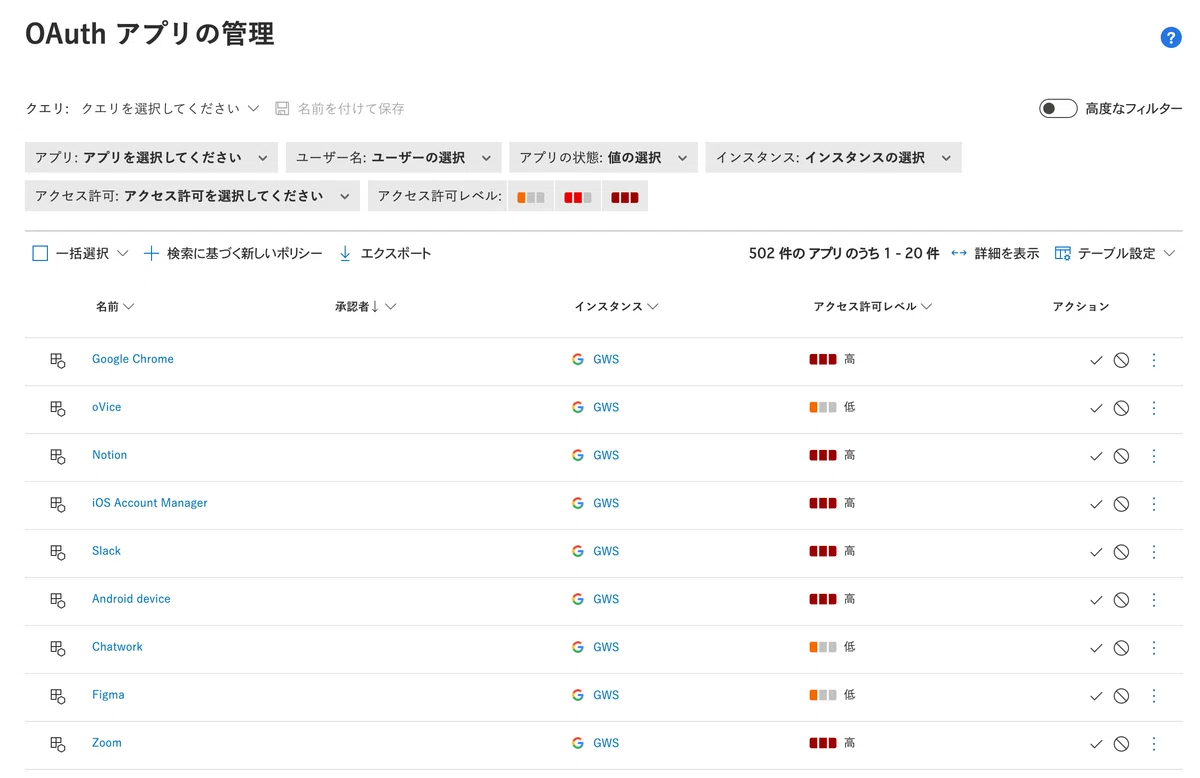
Task: Open the クエリを選択してください dropdown
Action: click(x=170, y=108)
